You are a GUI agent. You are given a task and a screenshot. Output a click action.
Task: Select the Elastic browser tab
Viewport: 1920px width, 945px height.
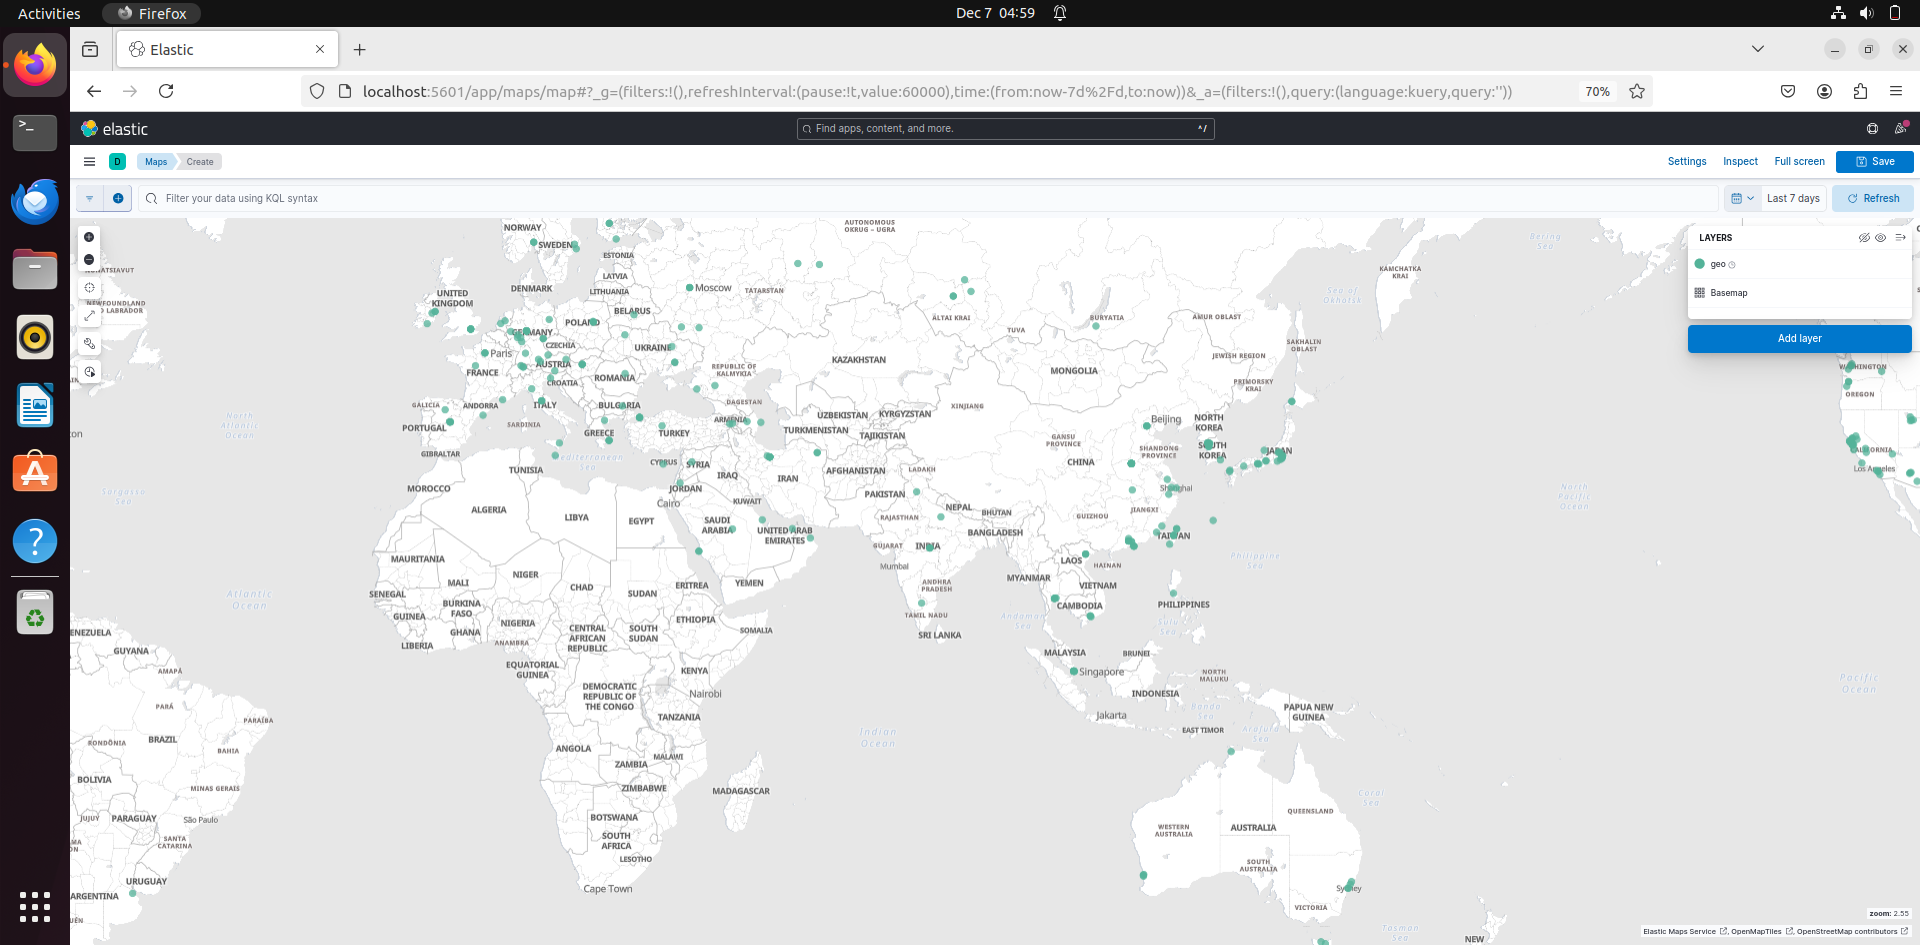(x=228, y=49)
